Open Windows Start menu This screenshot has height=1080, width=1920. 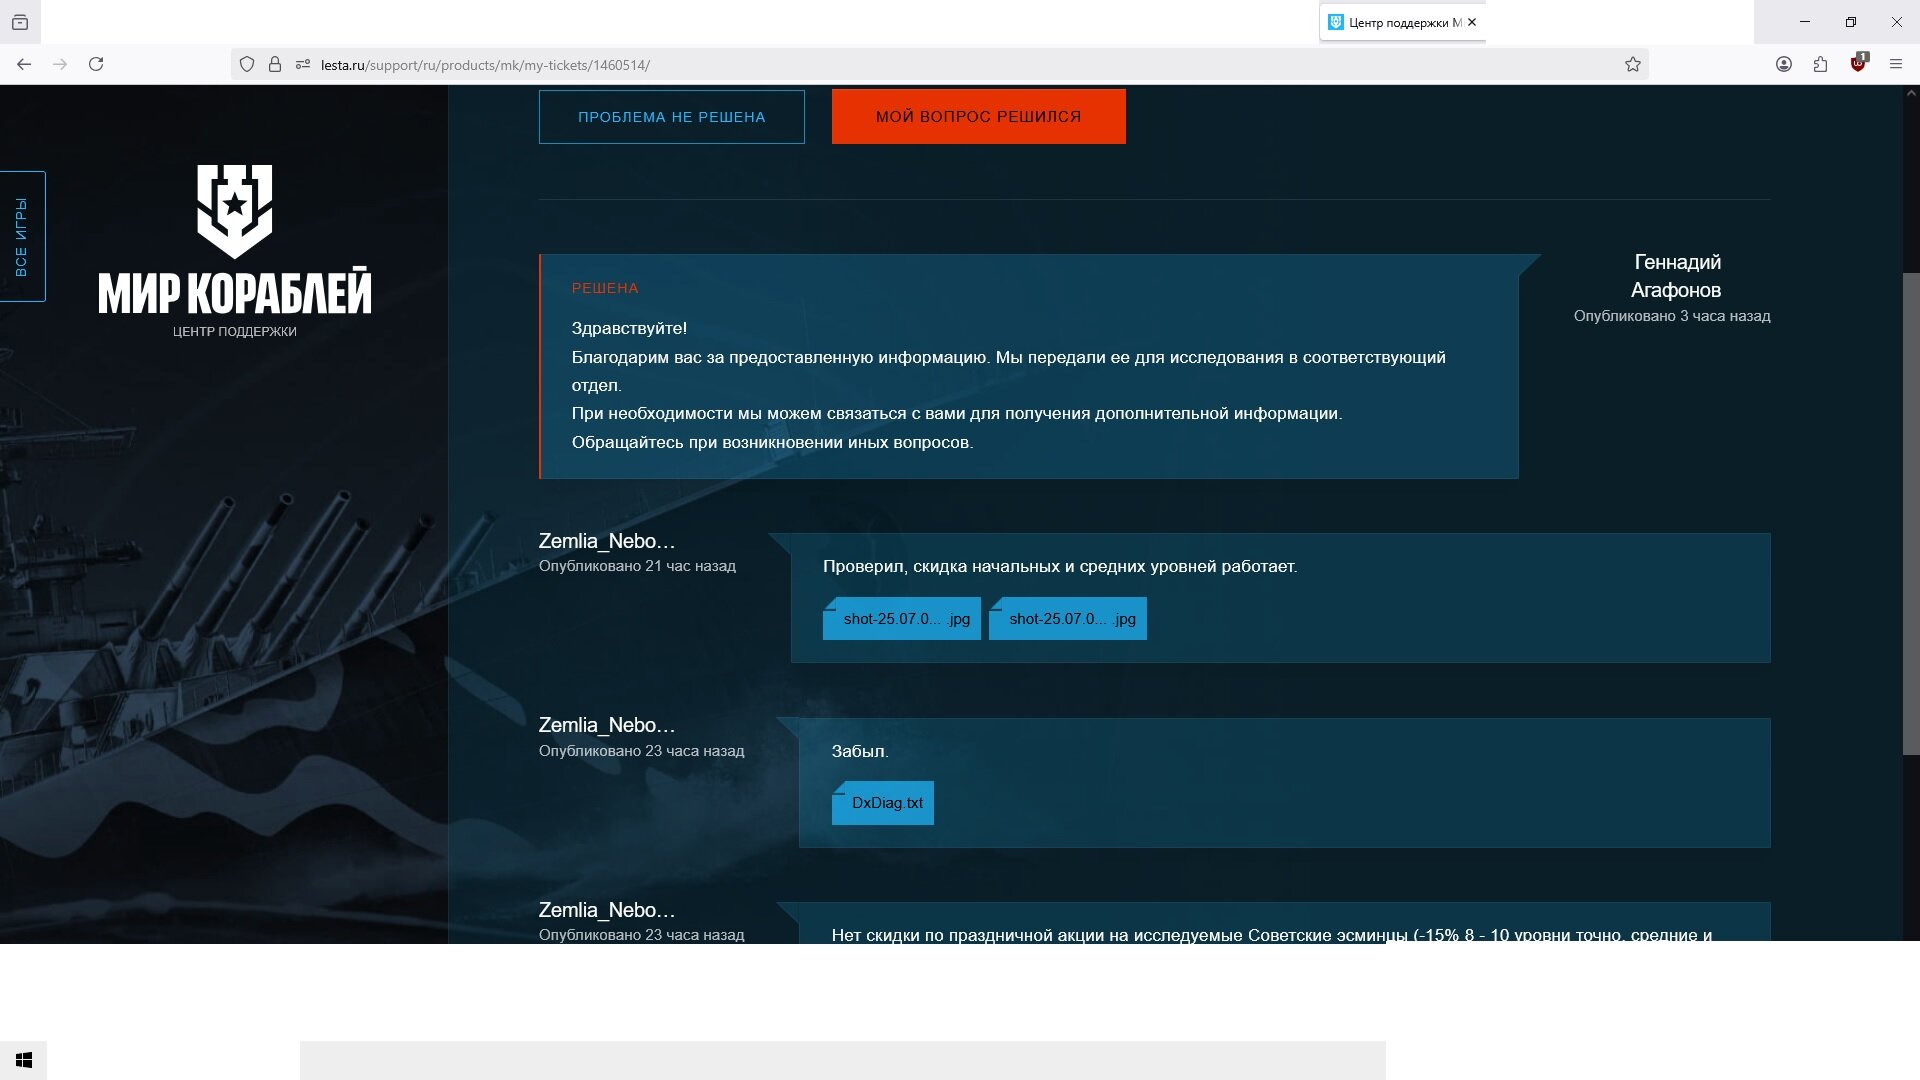24,1060
